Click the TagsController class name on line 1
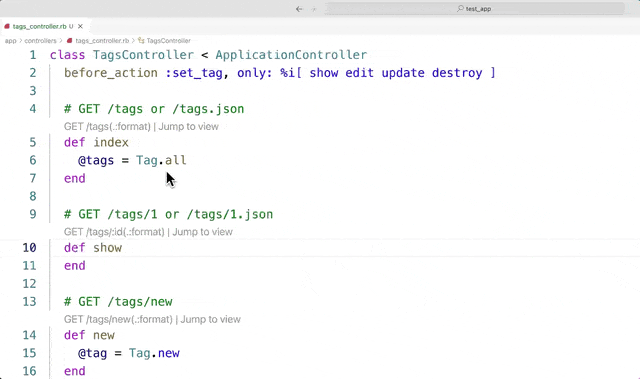Screen dimensions: 640x379 143,55
